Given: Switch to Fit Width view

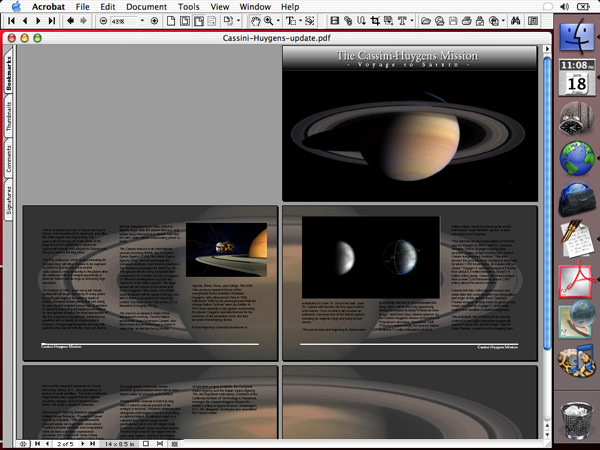Looking at the screenshot, I should (199, 21).
